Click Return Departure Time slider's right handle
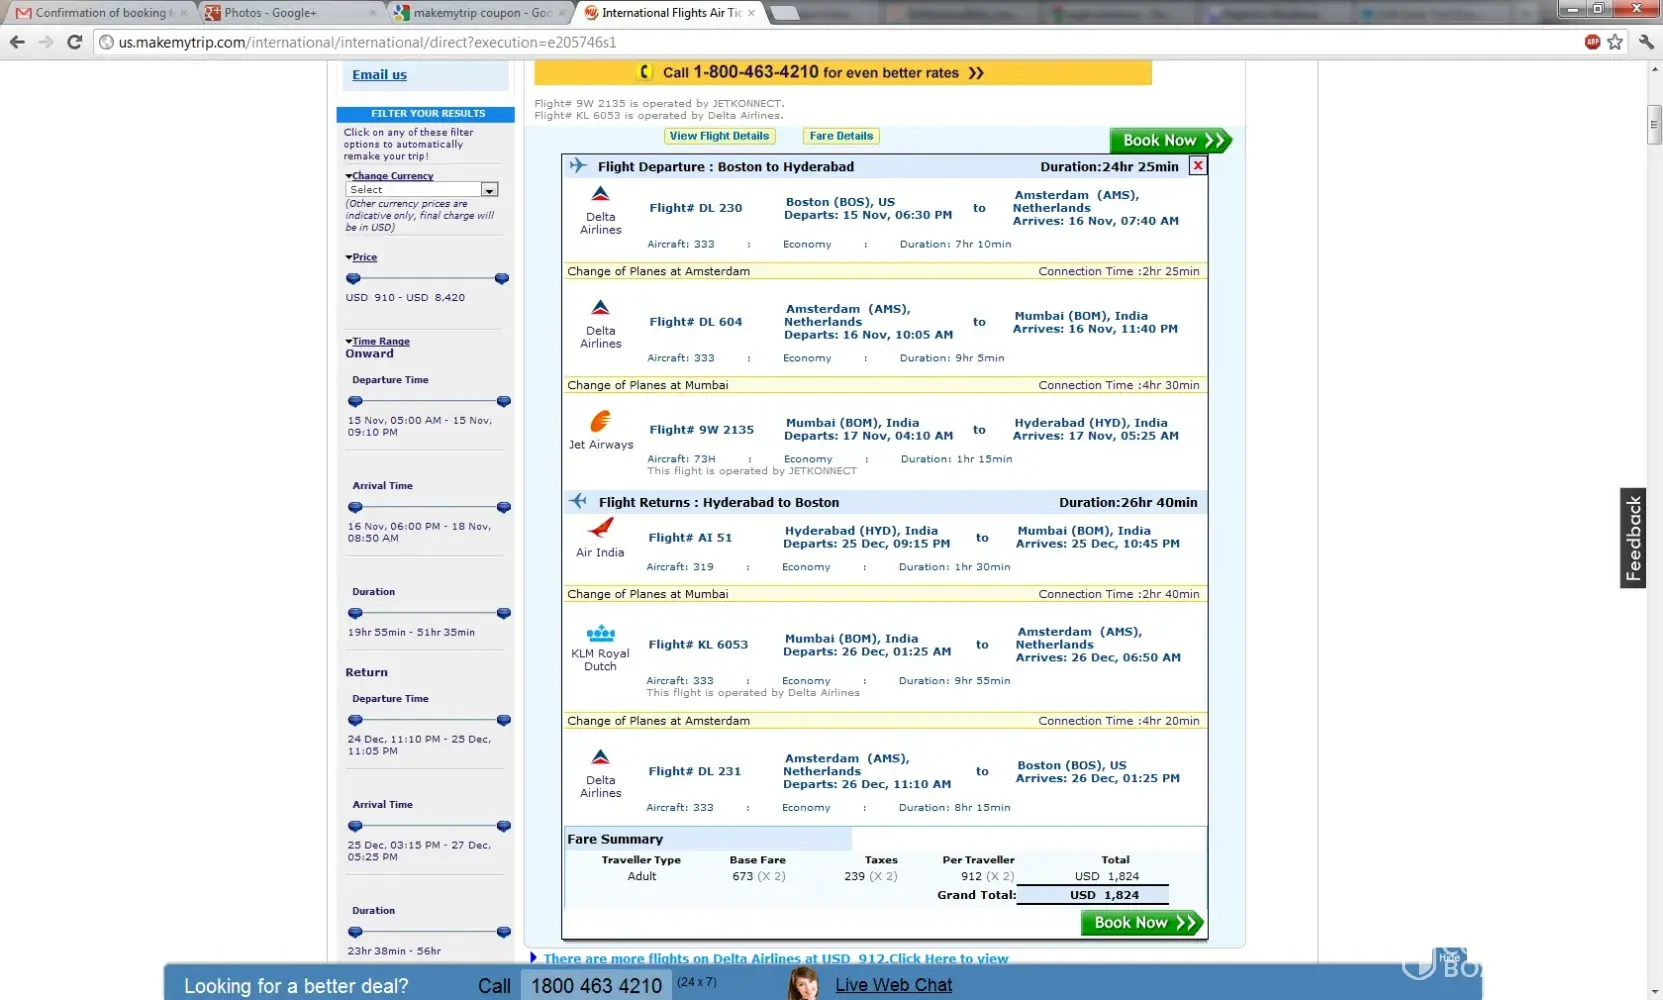 tap(503, 720)
